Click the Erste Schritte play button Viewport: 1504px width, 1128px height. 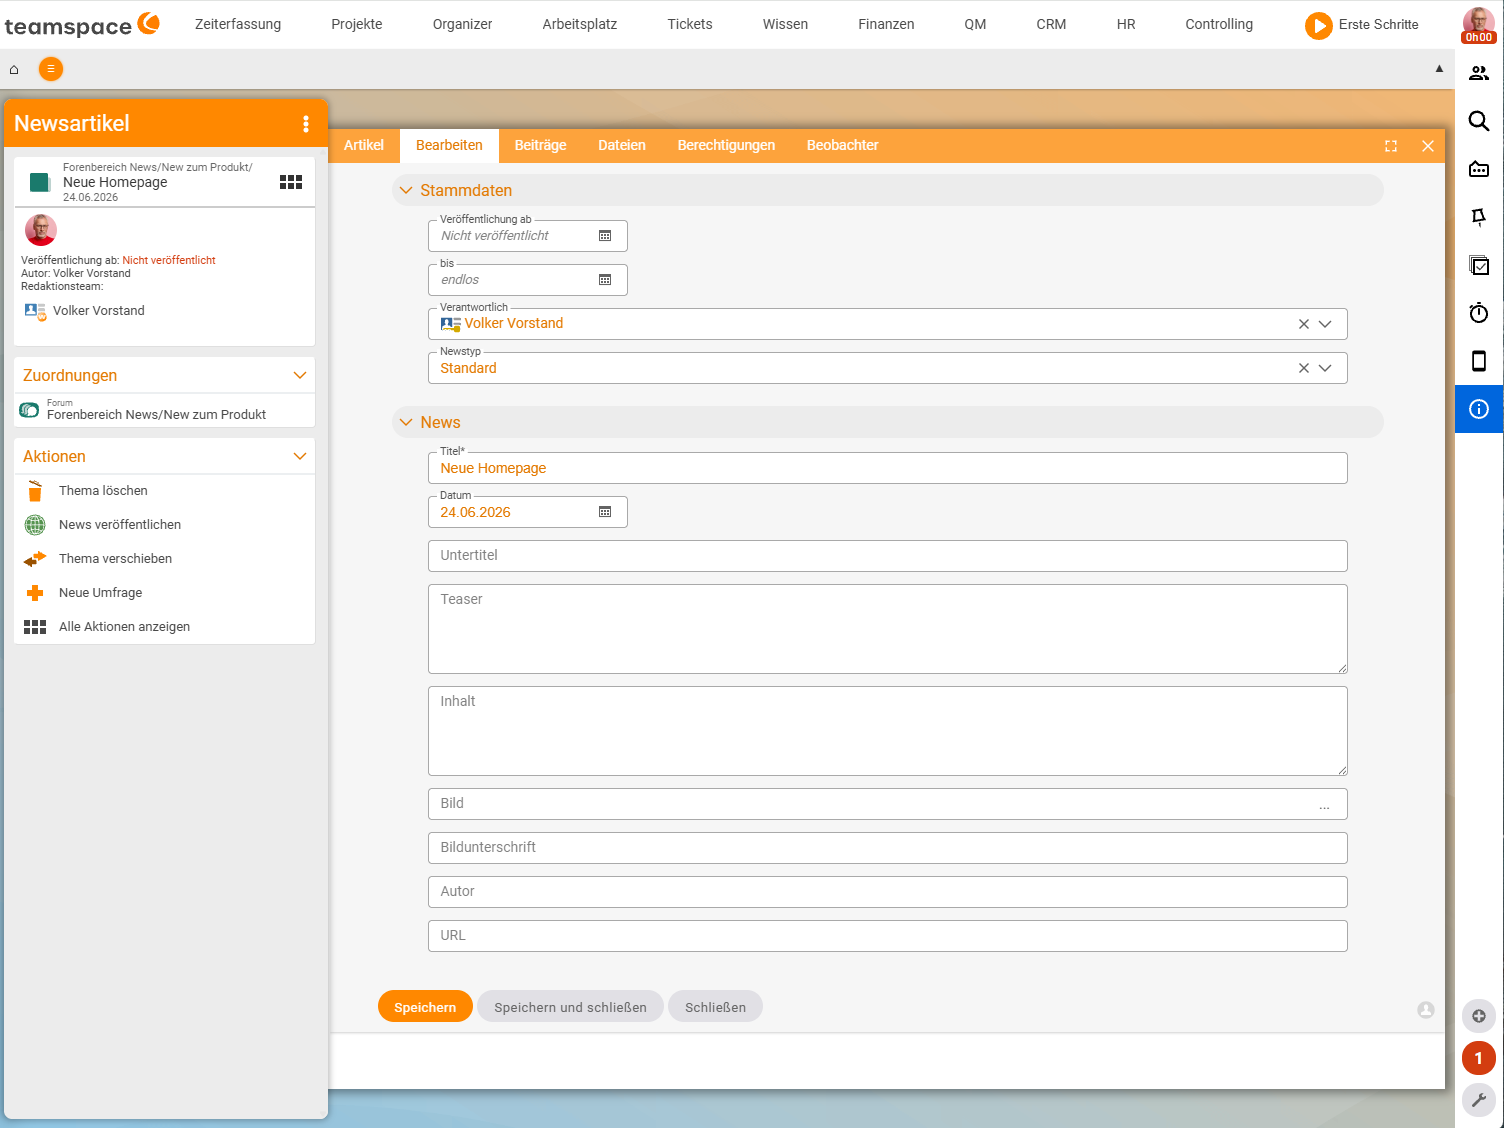click(1318, 25)
